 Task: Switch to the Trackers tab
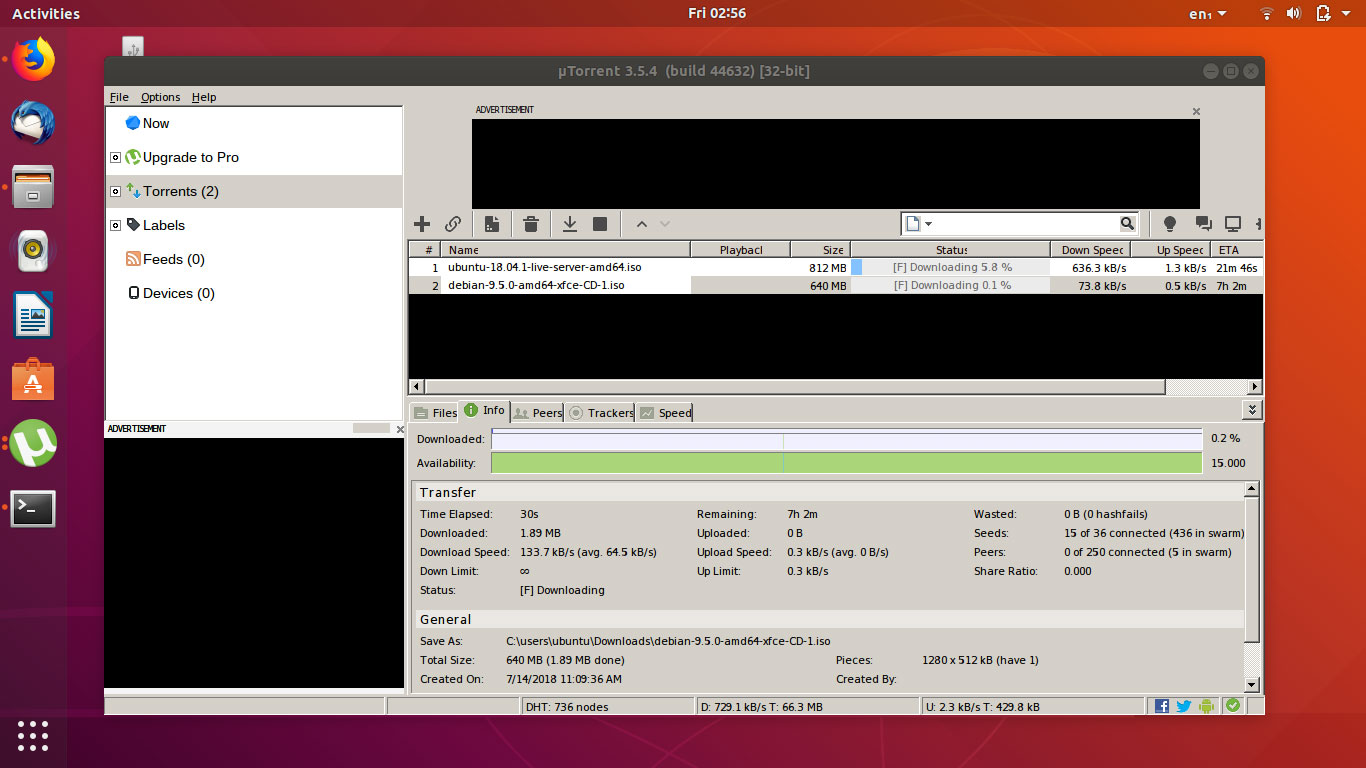(600, 413)
